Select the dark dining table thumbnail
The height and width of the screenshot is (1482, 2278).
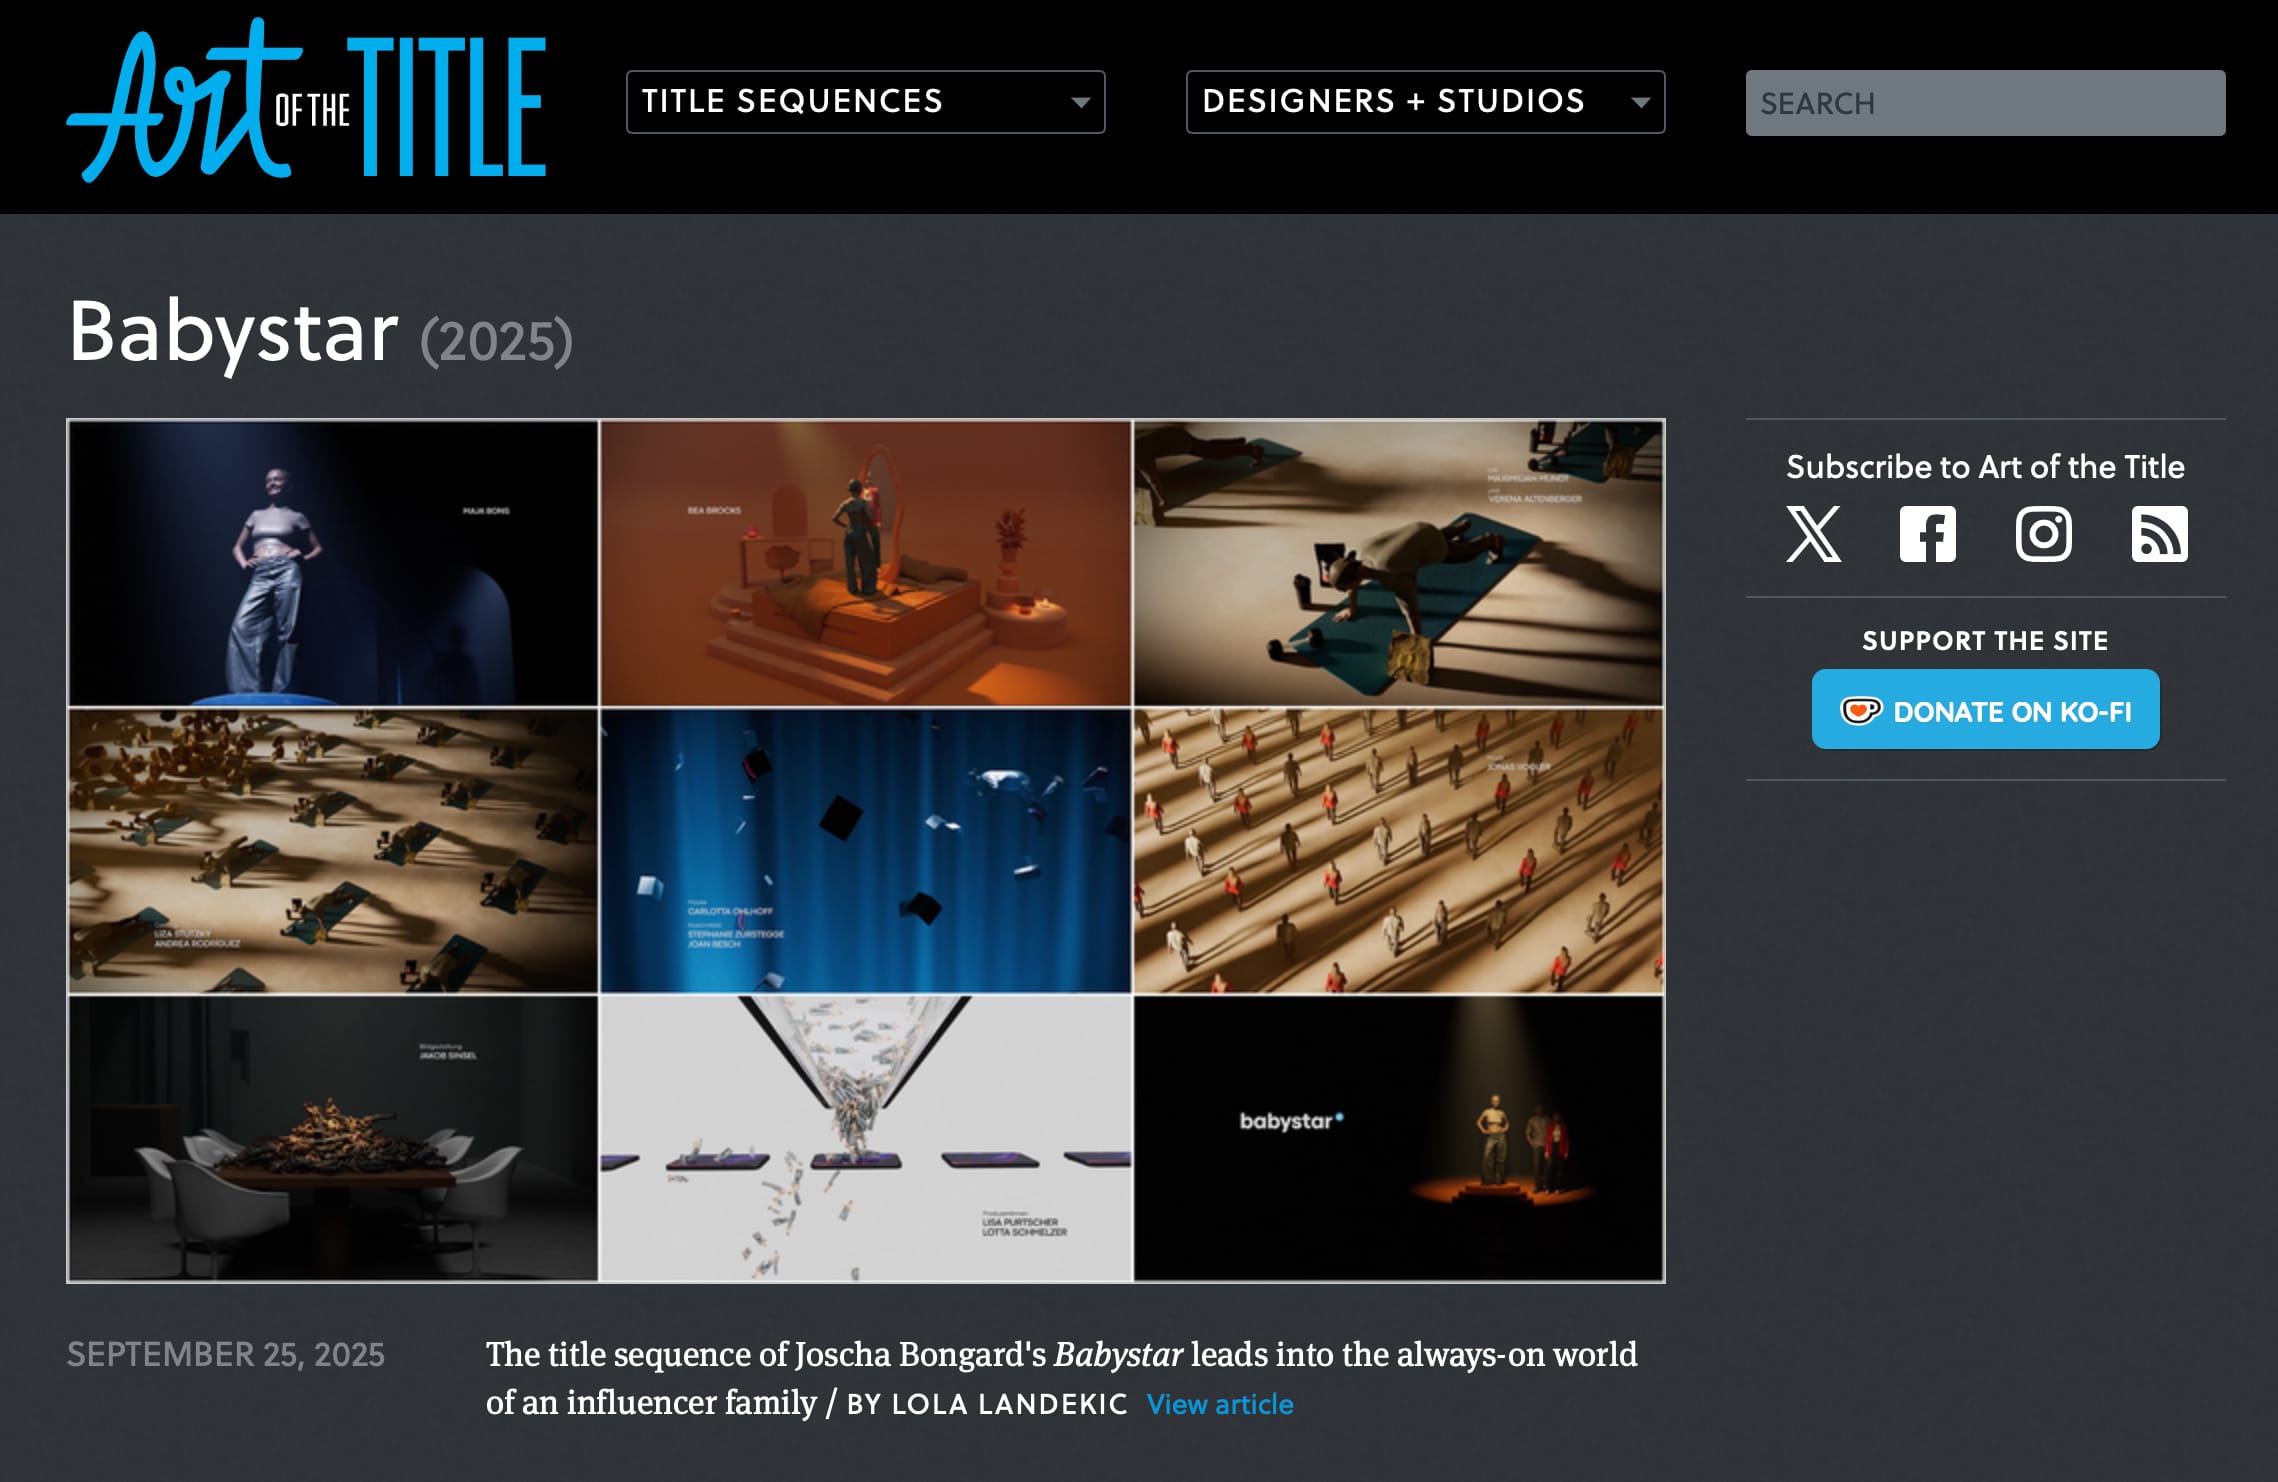(x=333, y=1138)
